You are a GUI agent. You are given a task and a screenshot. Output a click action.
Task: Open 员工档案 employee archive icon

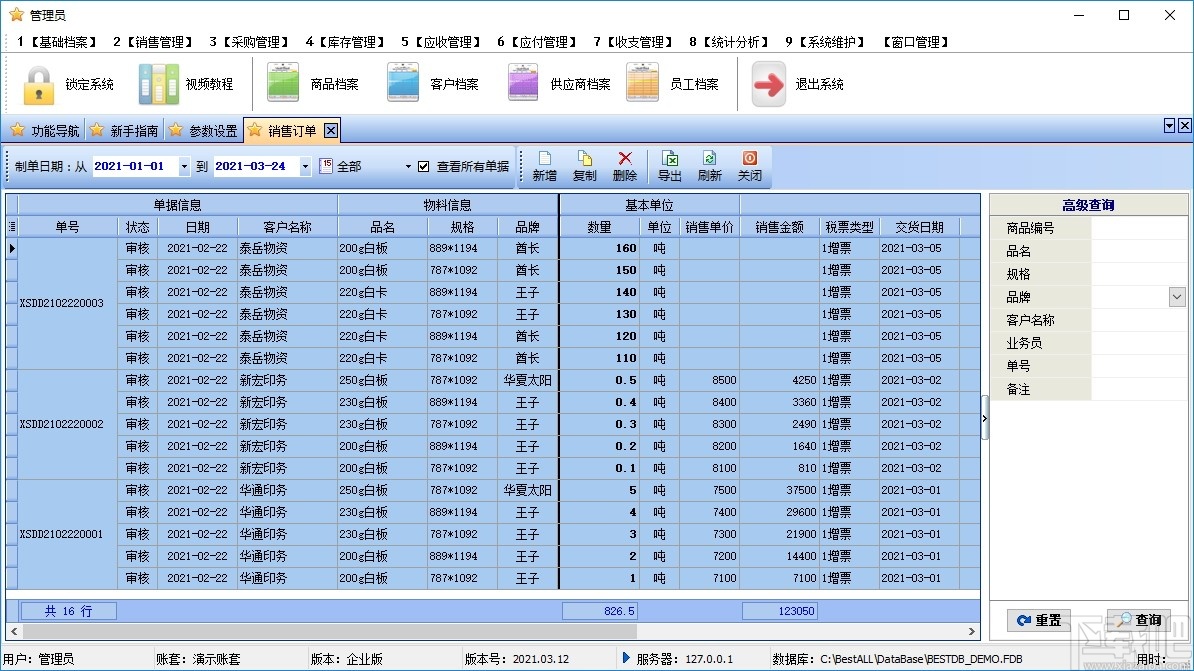(x=642, y=85)
